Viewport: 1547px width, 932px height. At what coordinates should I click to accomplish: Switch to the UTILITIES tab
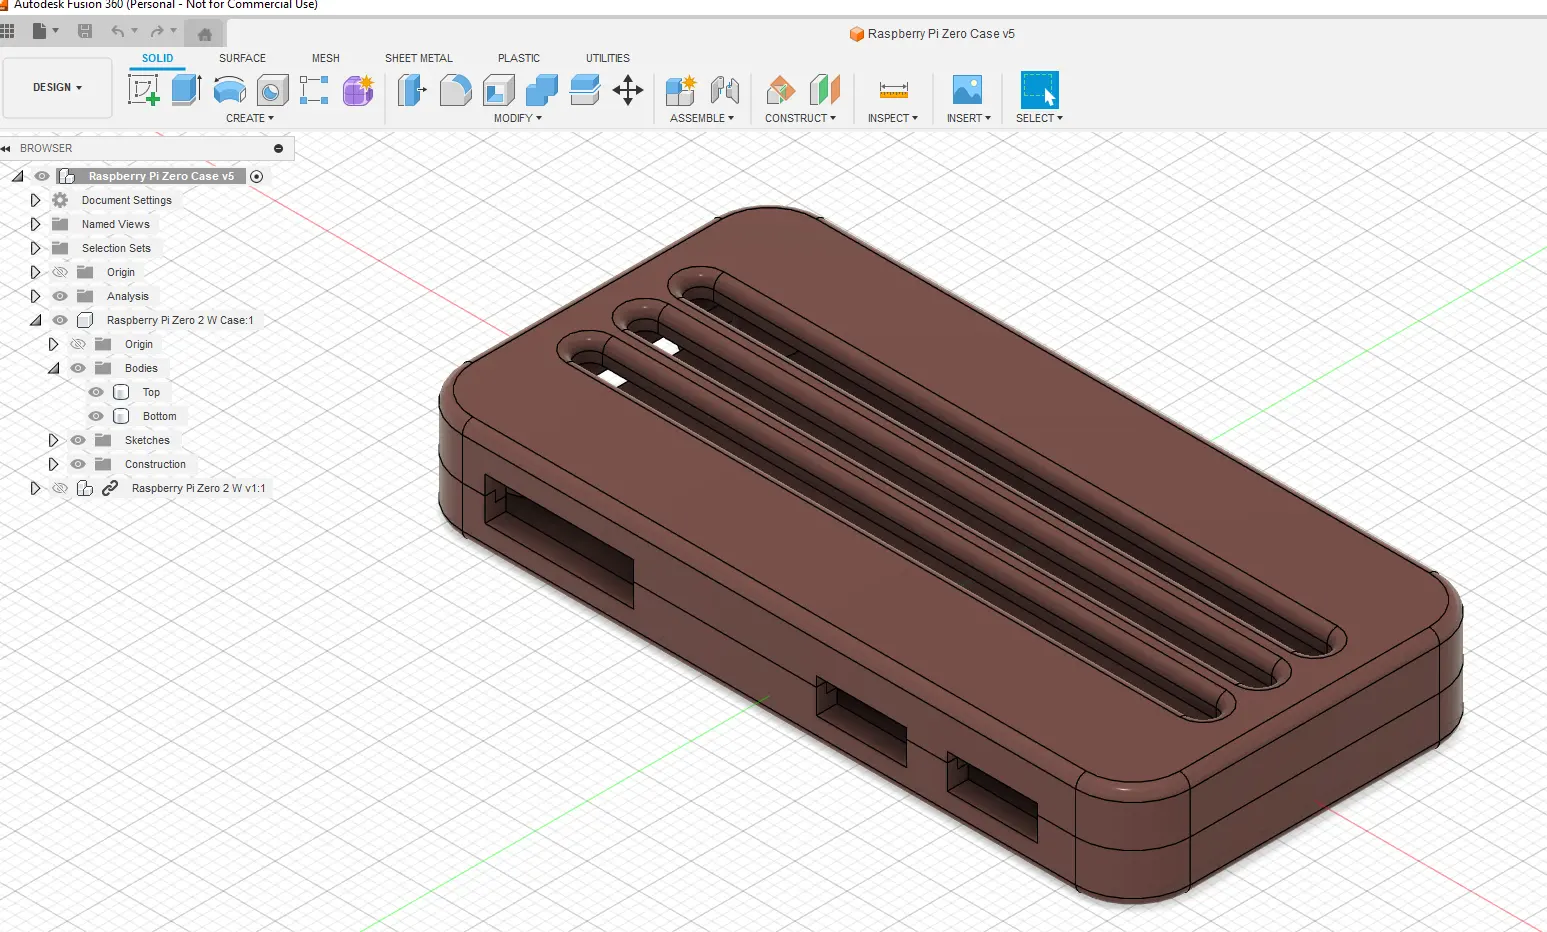pos(607,58)
